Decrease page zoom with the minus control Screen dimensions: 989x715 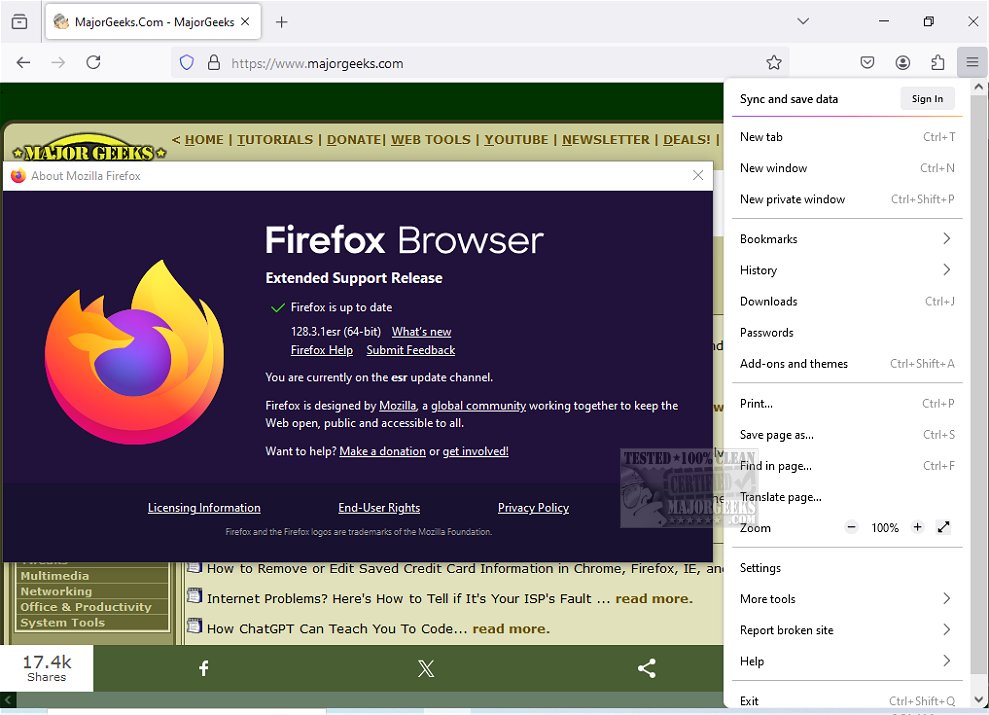tap(851, 528)
